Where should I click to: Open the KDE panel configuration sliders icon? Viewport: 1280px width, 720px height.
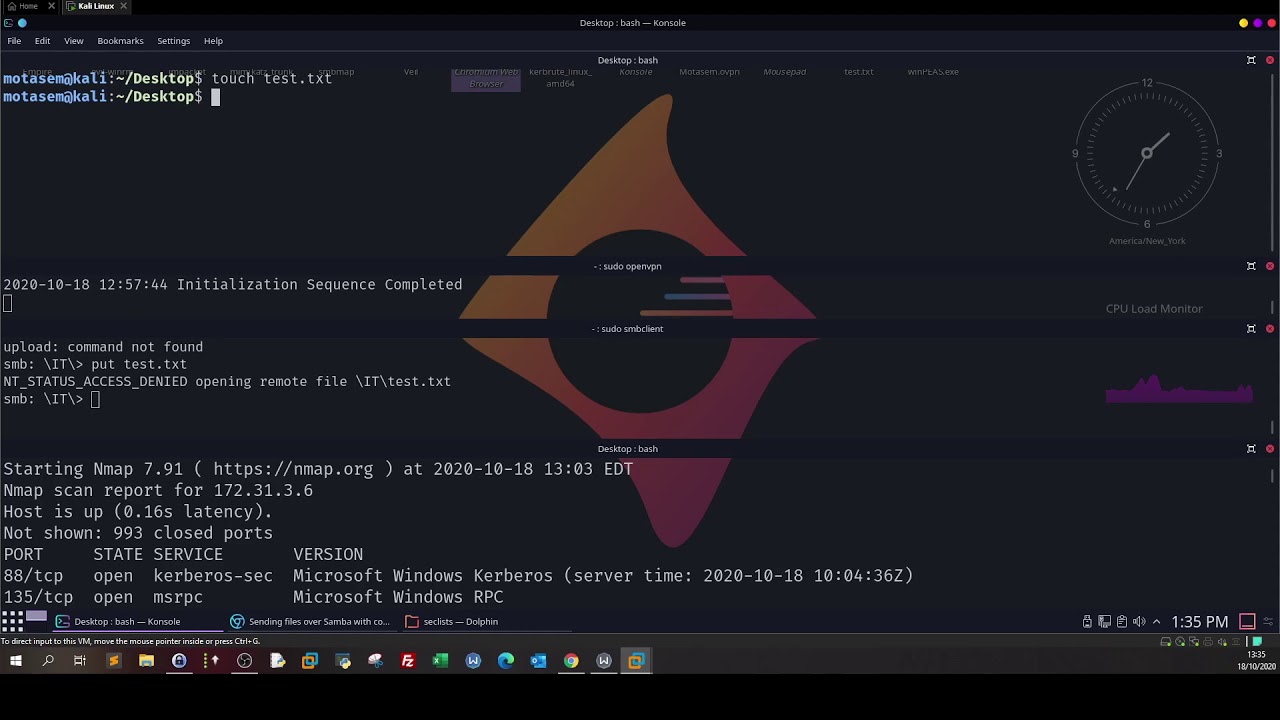tap(1268, 621)
